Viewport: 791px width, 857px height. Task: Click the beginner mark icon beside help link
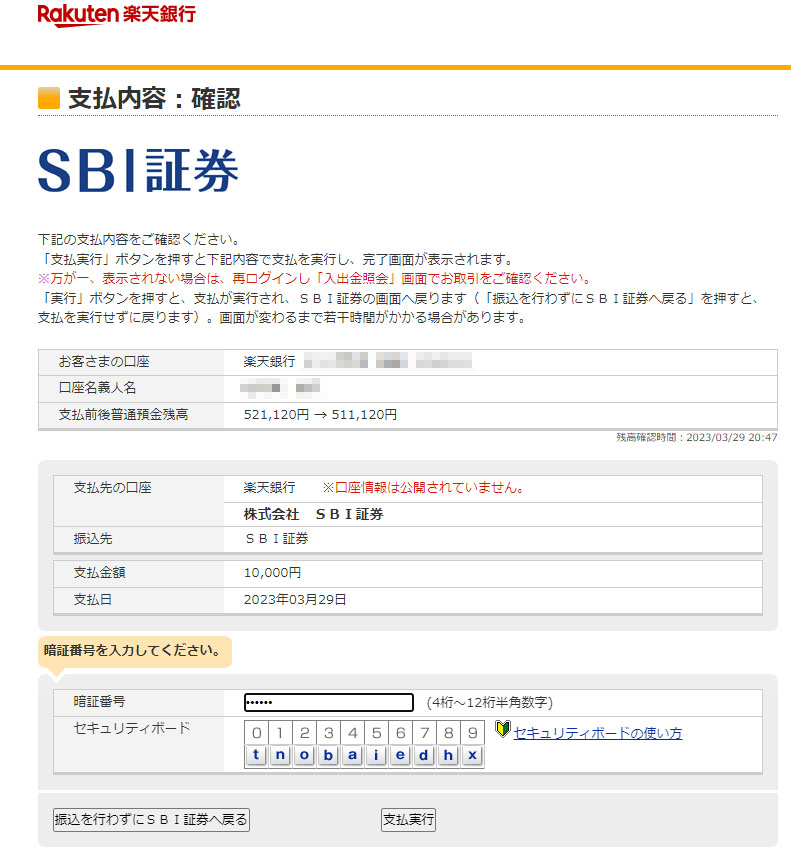click(503, 731)
